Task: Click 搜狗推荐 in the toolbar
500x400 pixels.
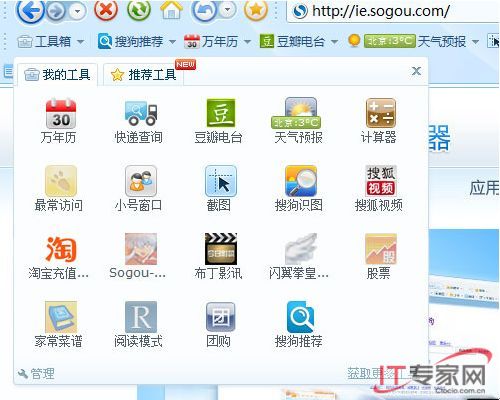Action: [x=131, y=41]
